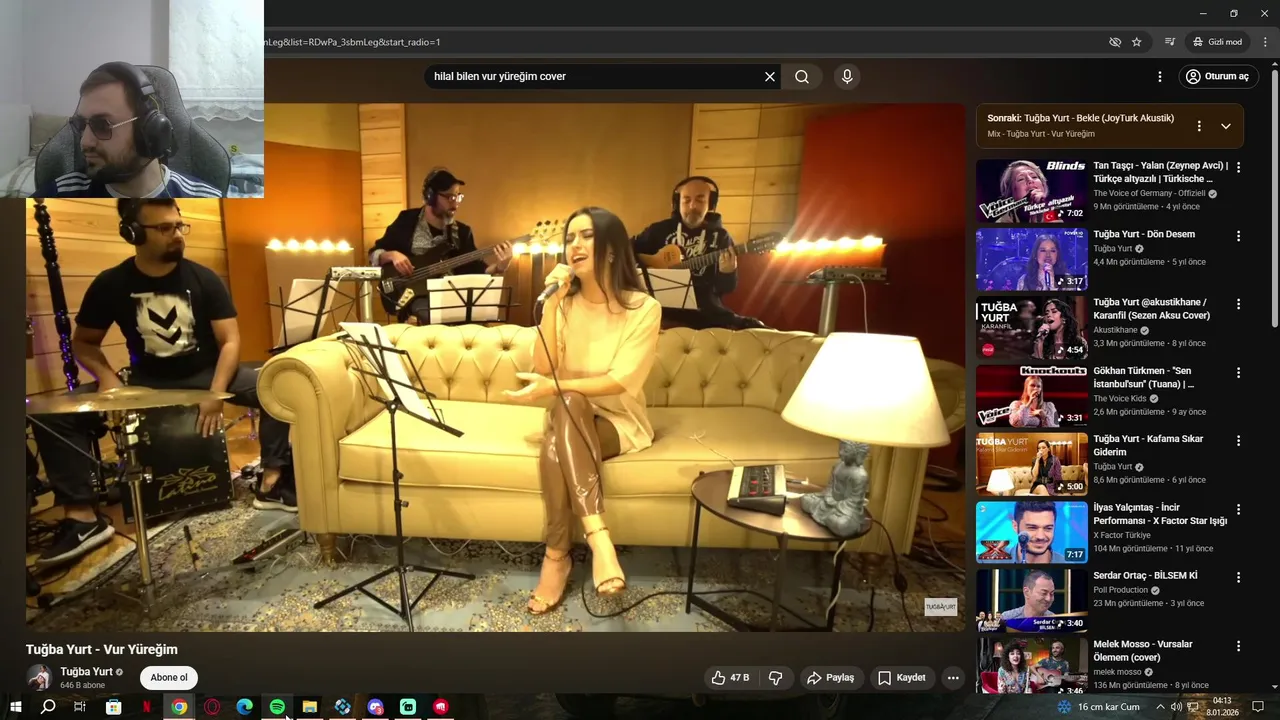This screenshot has width=1280, height=720.
Task: Open the Windows Start menu
Action: [15, 707]
